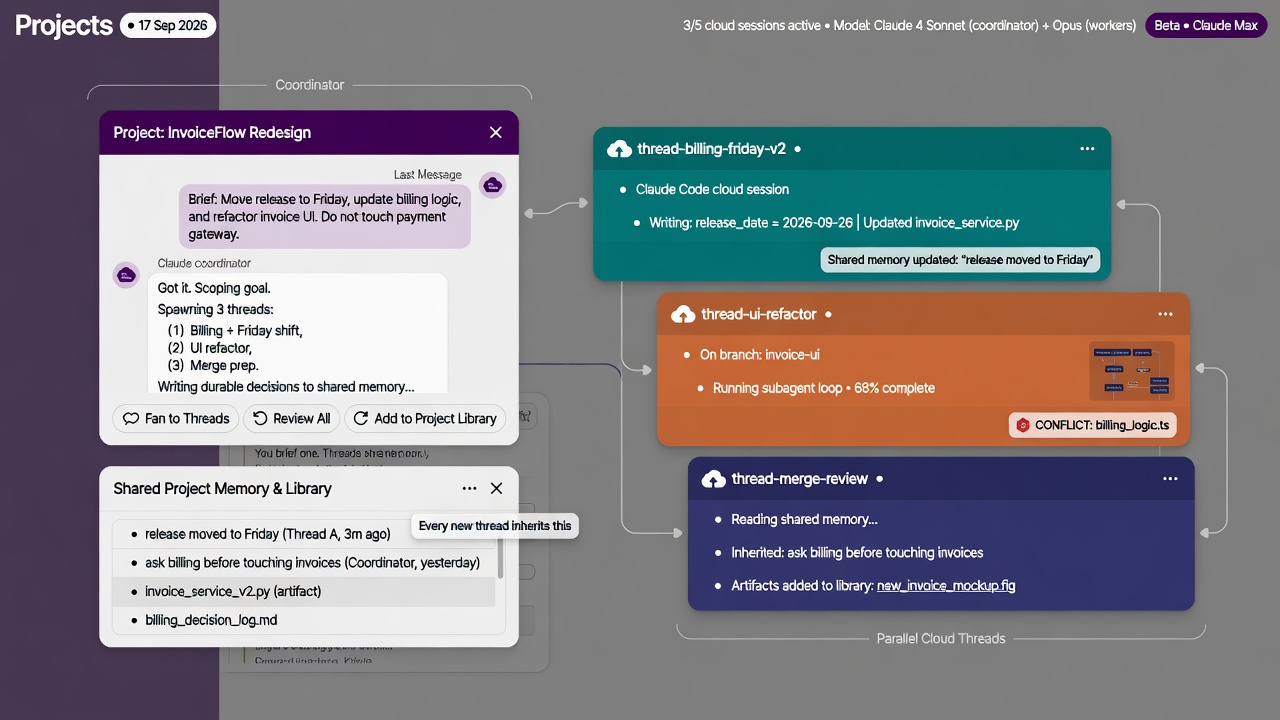Screen dimensions: 1280x720
Task: Select the invoice_service_v2.py artifact entry
Action: (x=304, y=591)
